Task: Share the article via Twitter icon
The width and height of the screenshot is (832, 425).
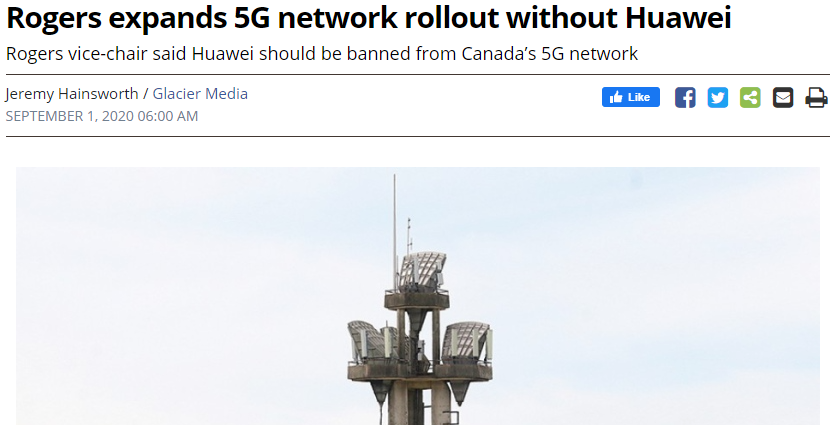Action: tap(717, 98)
